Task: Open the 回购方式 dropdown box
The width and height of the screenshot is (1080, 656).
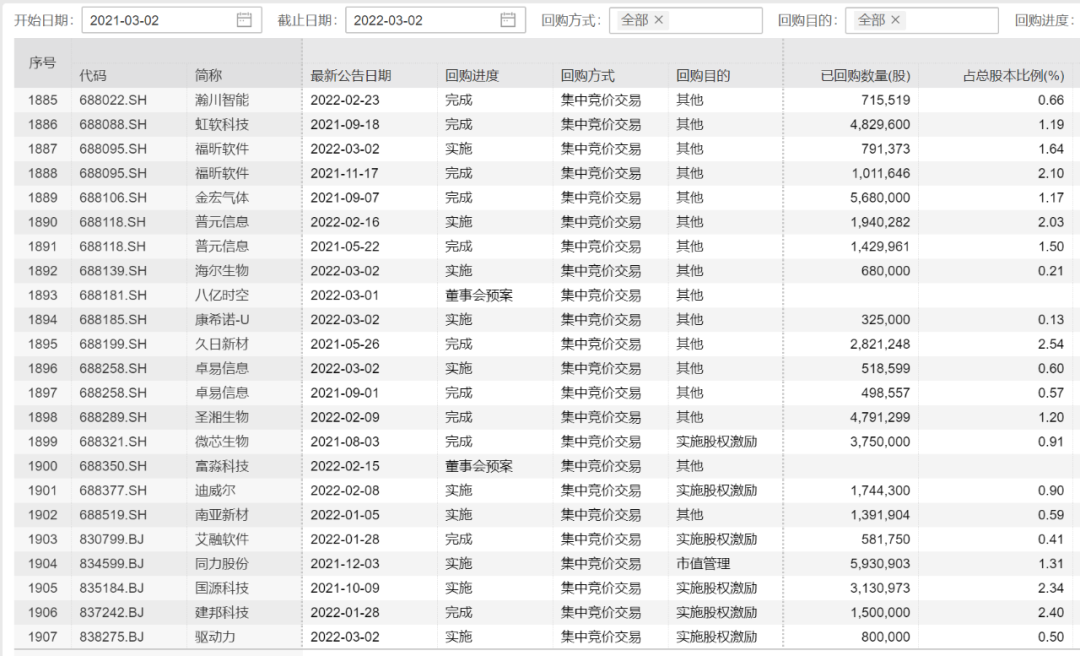Action: pyautogui.click(x=685, y=20)
